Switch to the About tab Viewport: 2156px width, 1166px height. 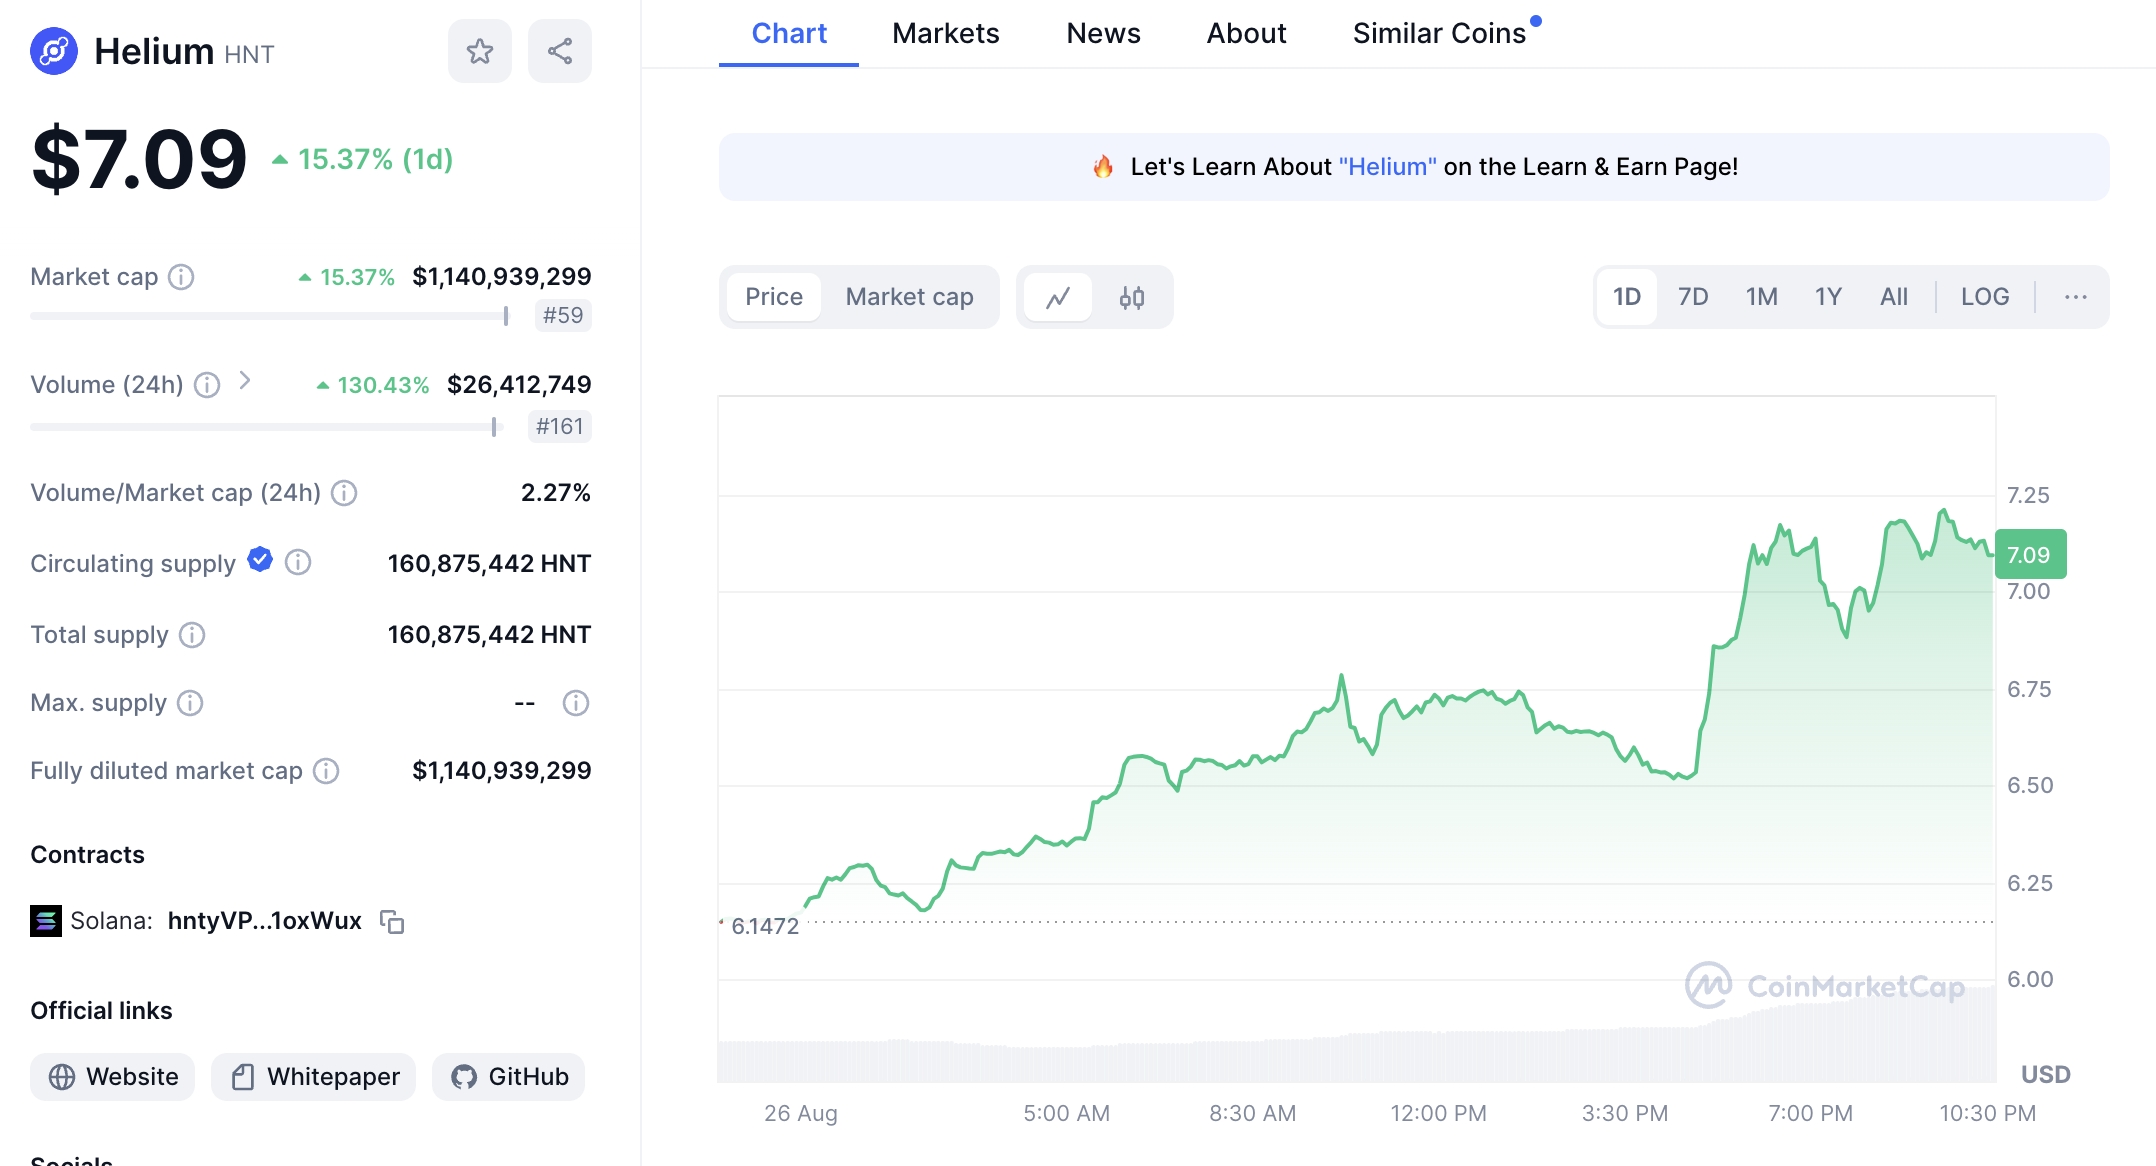[1246, 33]
